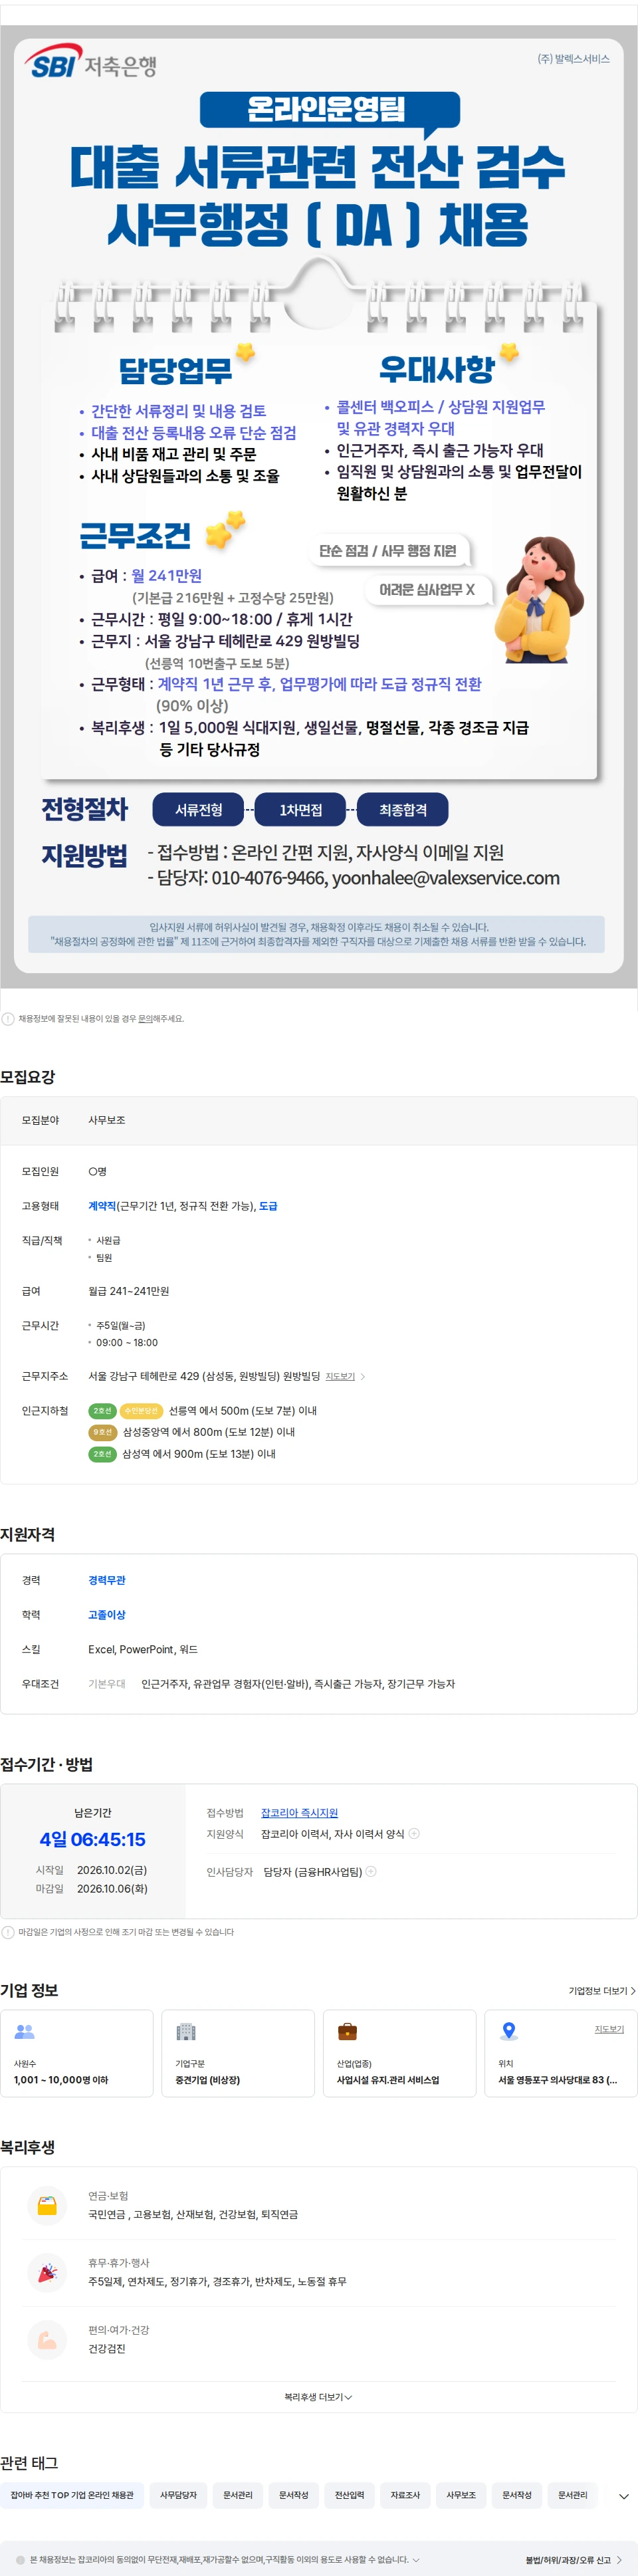Image resolution: width=638 pixels, height=2576 pixels.
Task: Select the last 문서관리 tag
Action: (573, 2496)
